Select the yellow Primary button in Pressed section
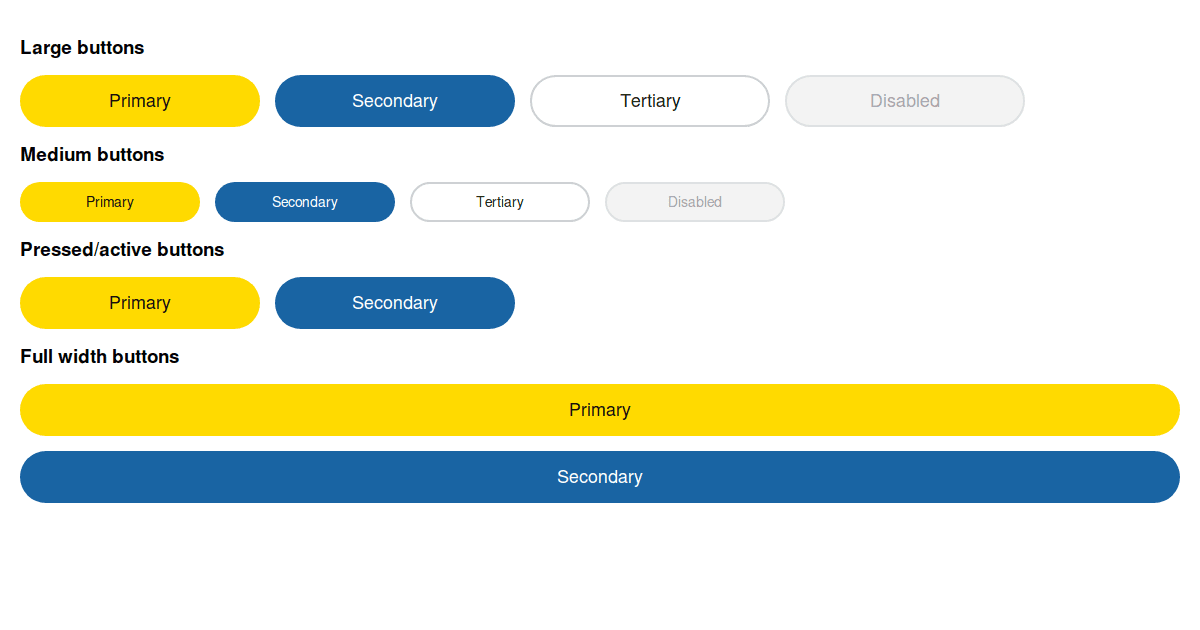1200x630 pixels. coord(140,303)
